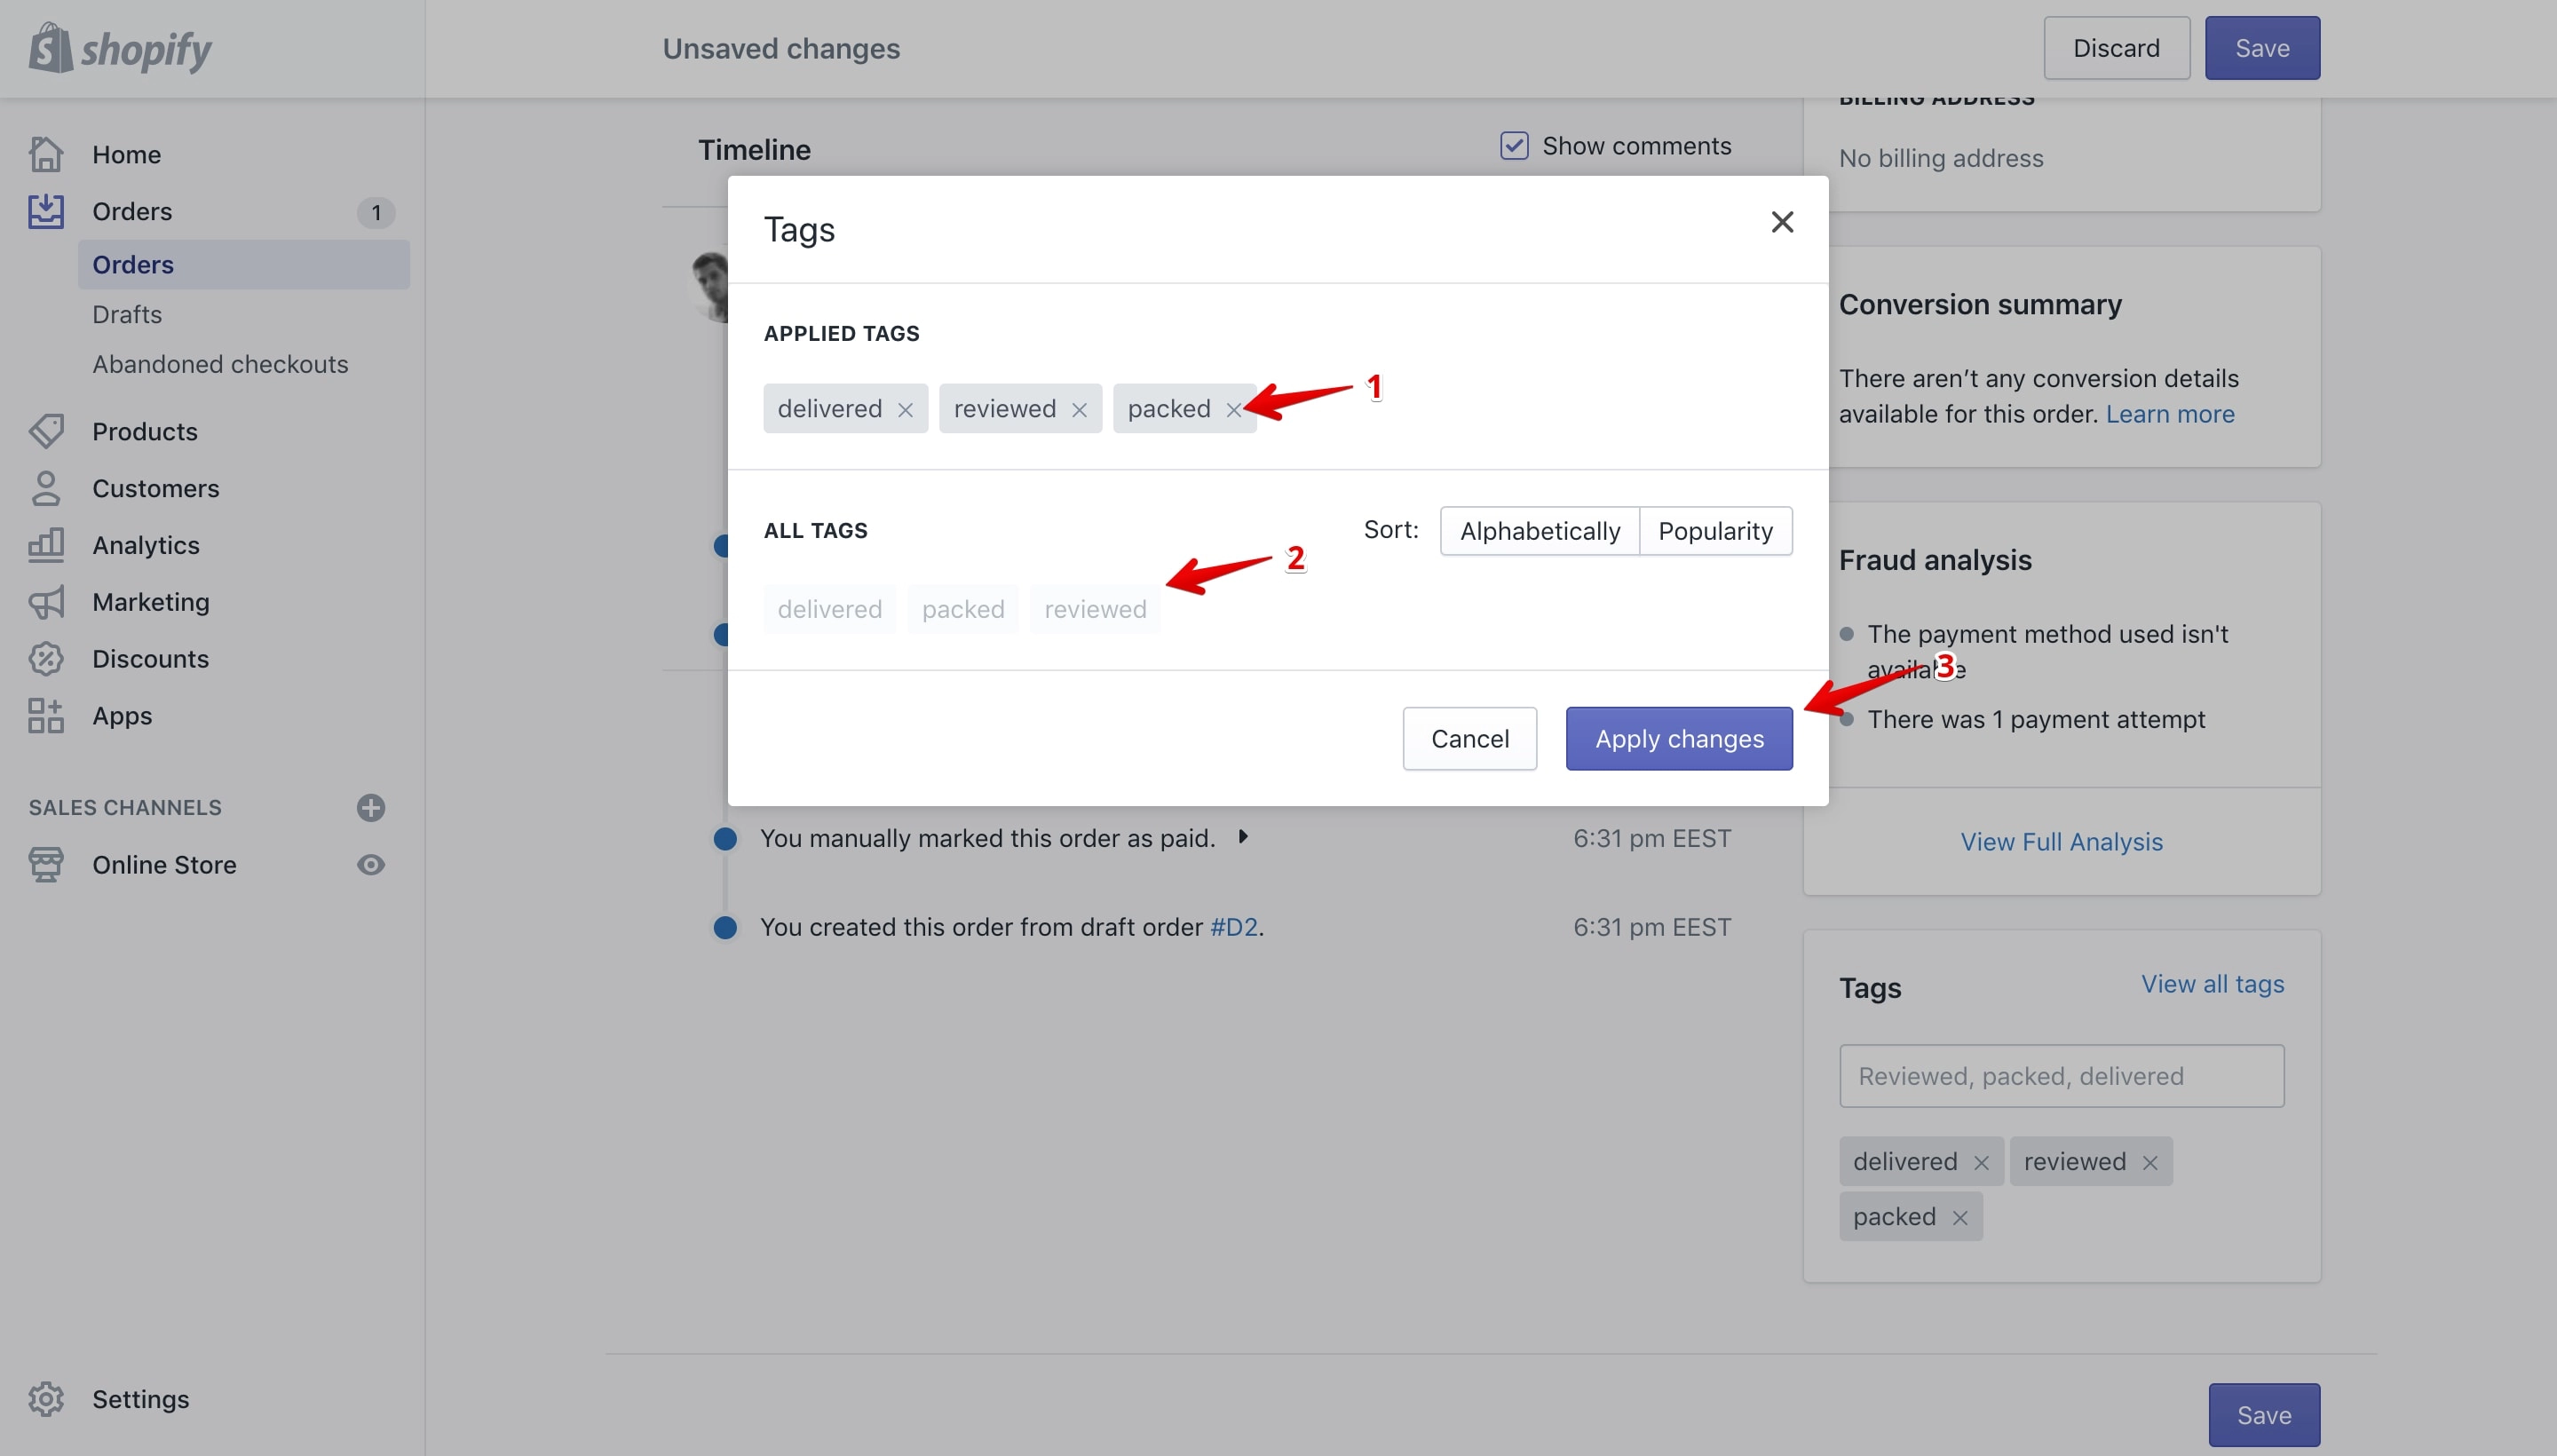This screenshot has height=1456, width=2557.
Task: Click the 'marked as paid' timeline dot
Action: pyautogui.click(x=725, y=839)
